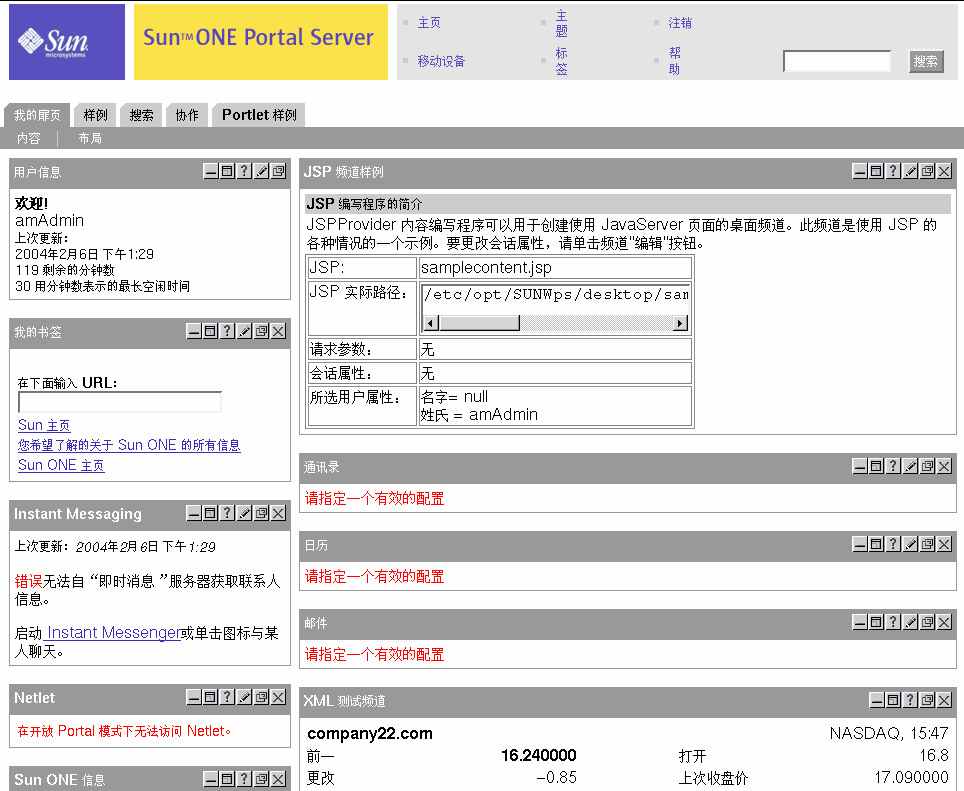Edit the 通讯录 channel configuration
The width and height of the screenshot is (964, 791).
coord(911,466)
